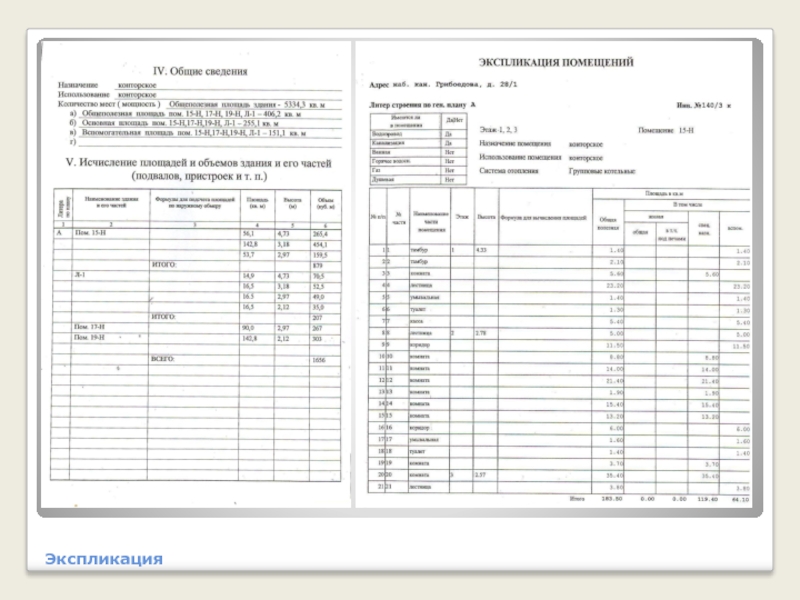
Task: Click the 'Система отопления' label
Action: [x=509, y=171]
